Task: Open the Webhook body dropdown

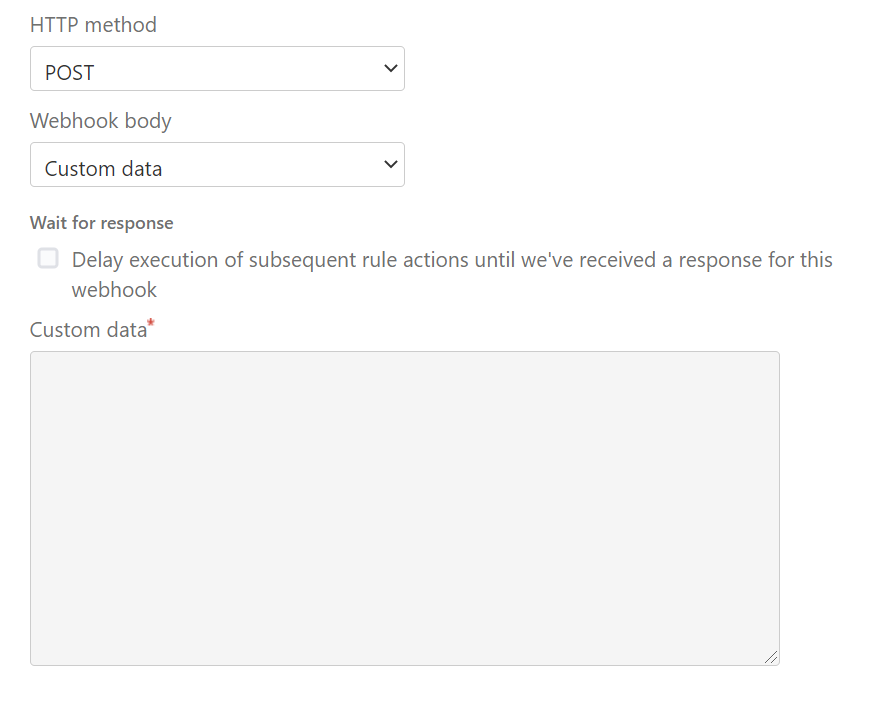Action: (x=217, y=165)
